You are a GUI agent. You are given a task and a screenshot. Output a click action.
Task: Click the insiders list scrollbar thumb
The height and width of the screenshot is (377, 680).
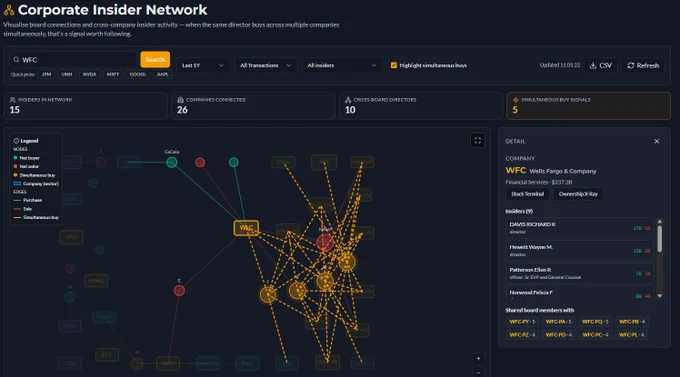660,238
